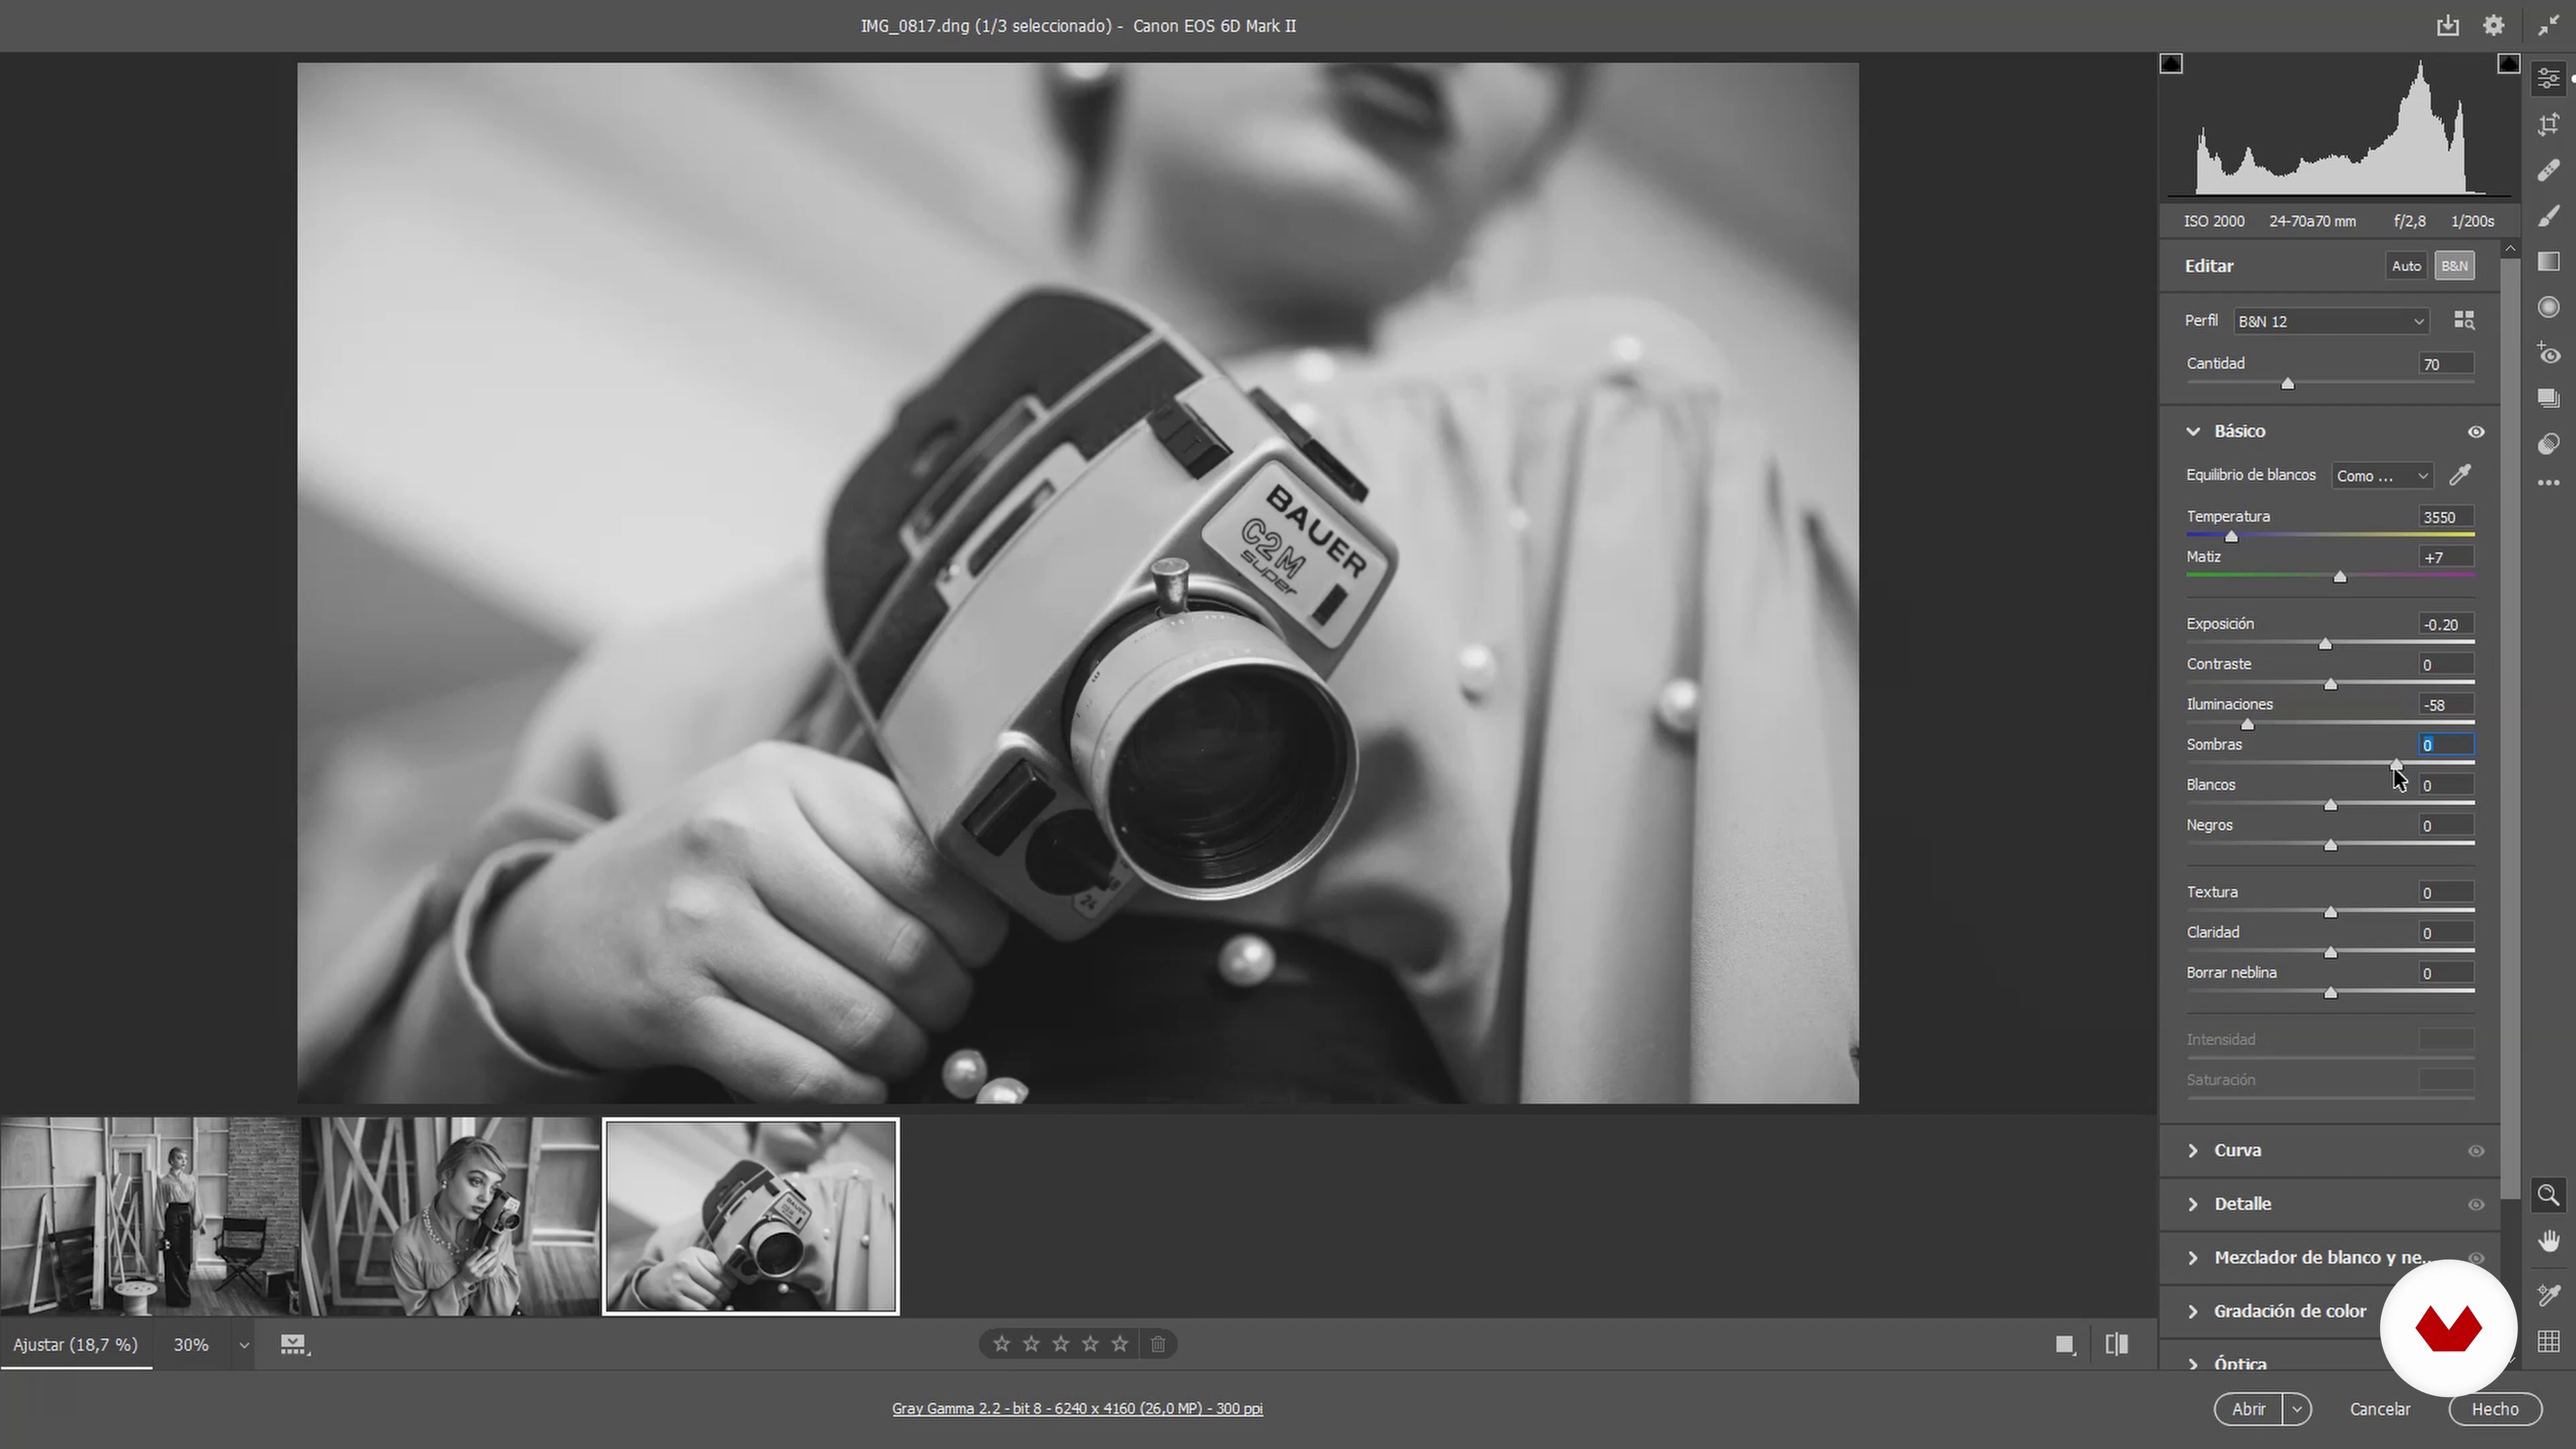Pick the white balance eyedropper tool
2576x1449 pixels.
(2460, 475)
